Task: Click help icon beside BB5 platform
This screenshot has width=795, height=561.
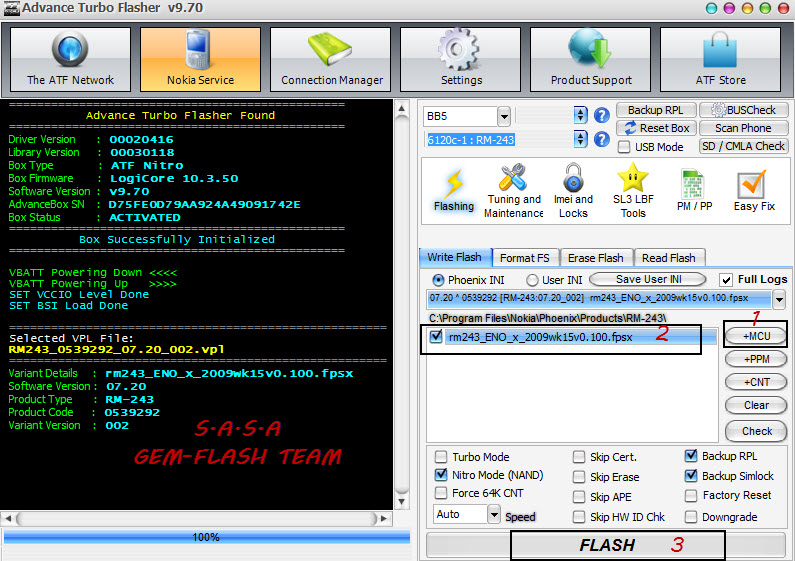Action: [x=601, y=116]
